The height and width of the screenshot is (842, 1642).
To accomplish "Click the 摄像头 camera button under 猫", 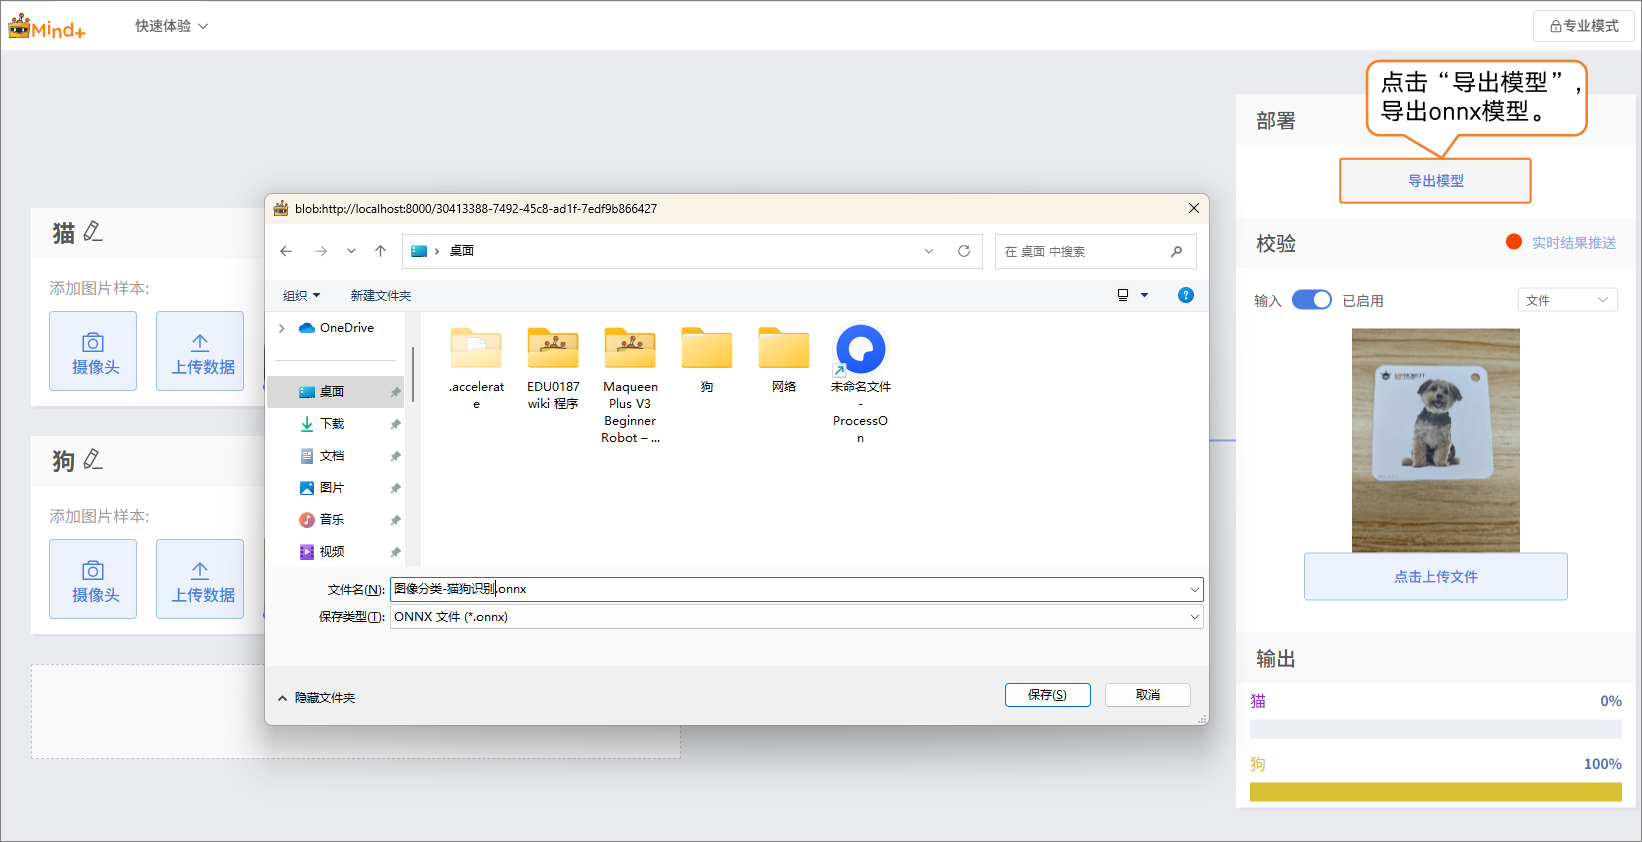I will [x=93, y=351].
